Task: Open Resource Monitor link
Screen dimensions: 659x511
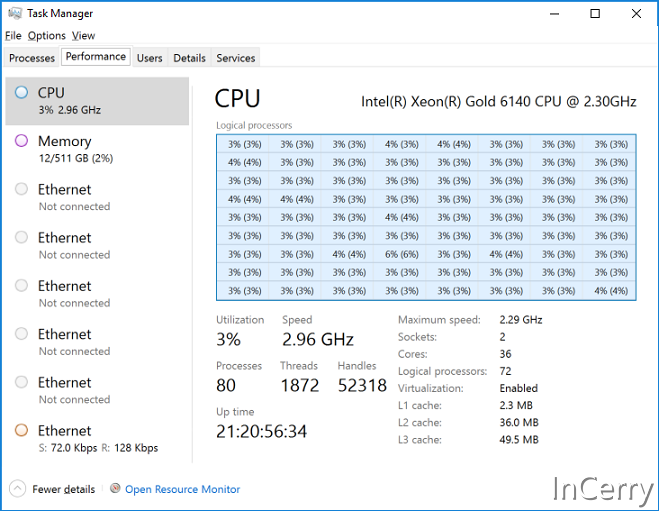Action: tap(182, 490)
